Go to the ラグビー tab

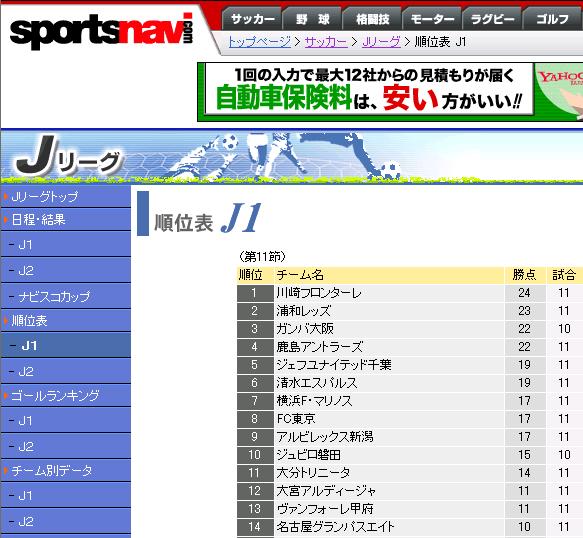[x=492, y=19]
